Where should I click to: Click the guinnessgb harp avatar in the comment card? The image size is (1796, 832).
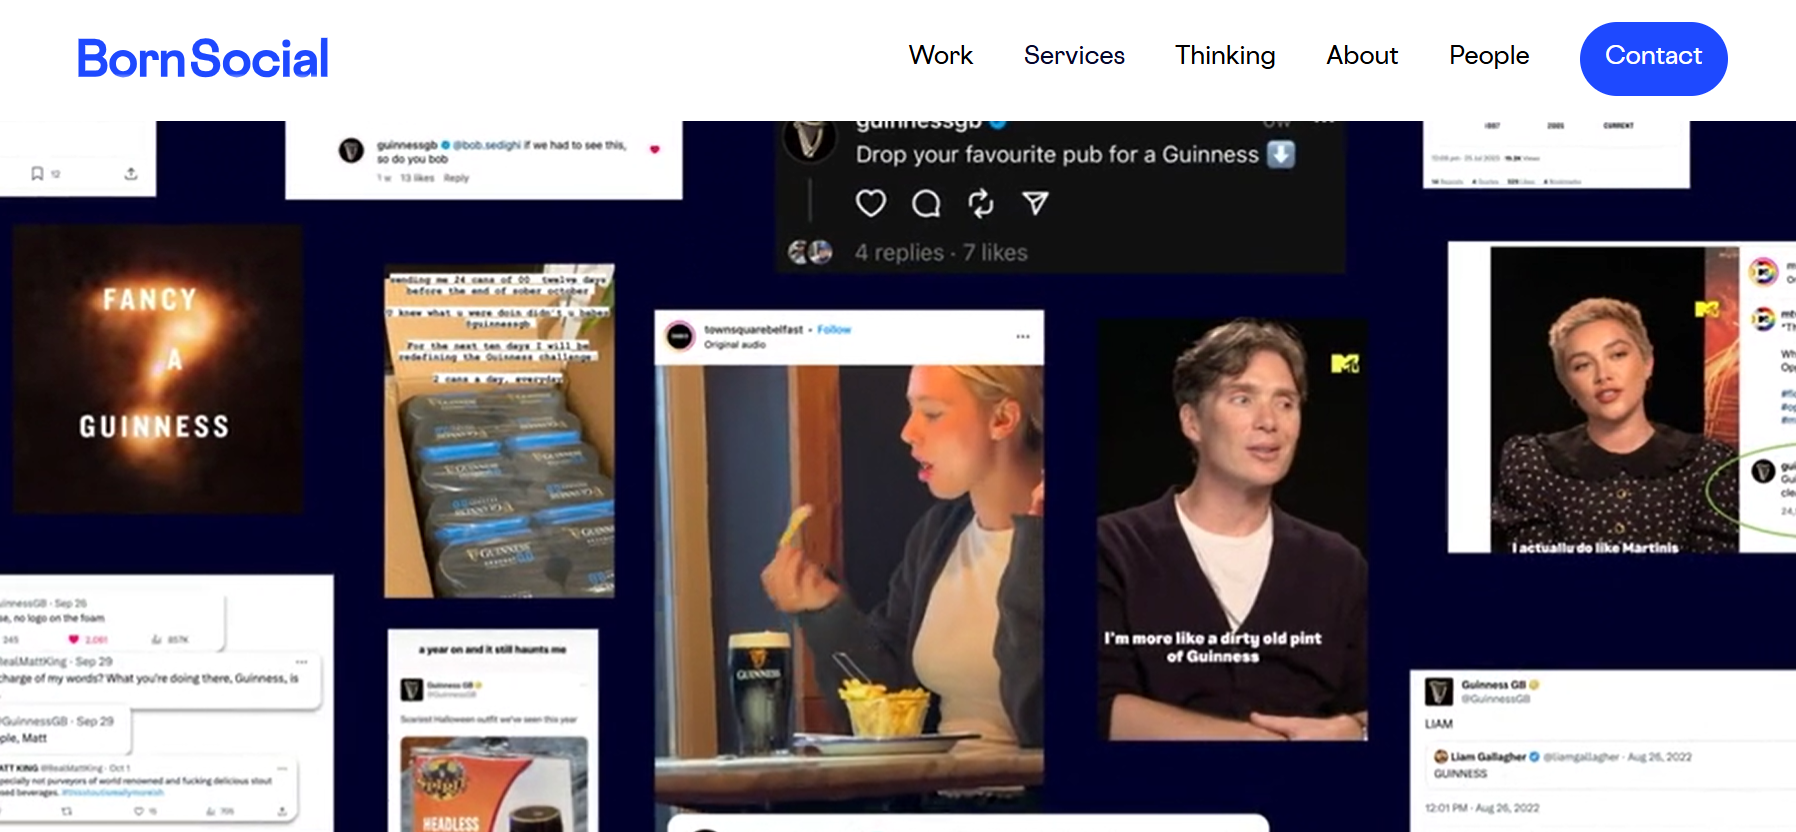(x=351, y=151)
